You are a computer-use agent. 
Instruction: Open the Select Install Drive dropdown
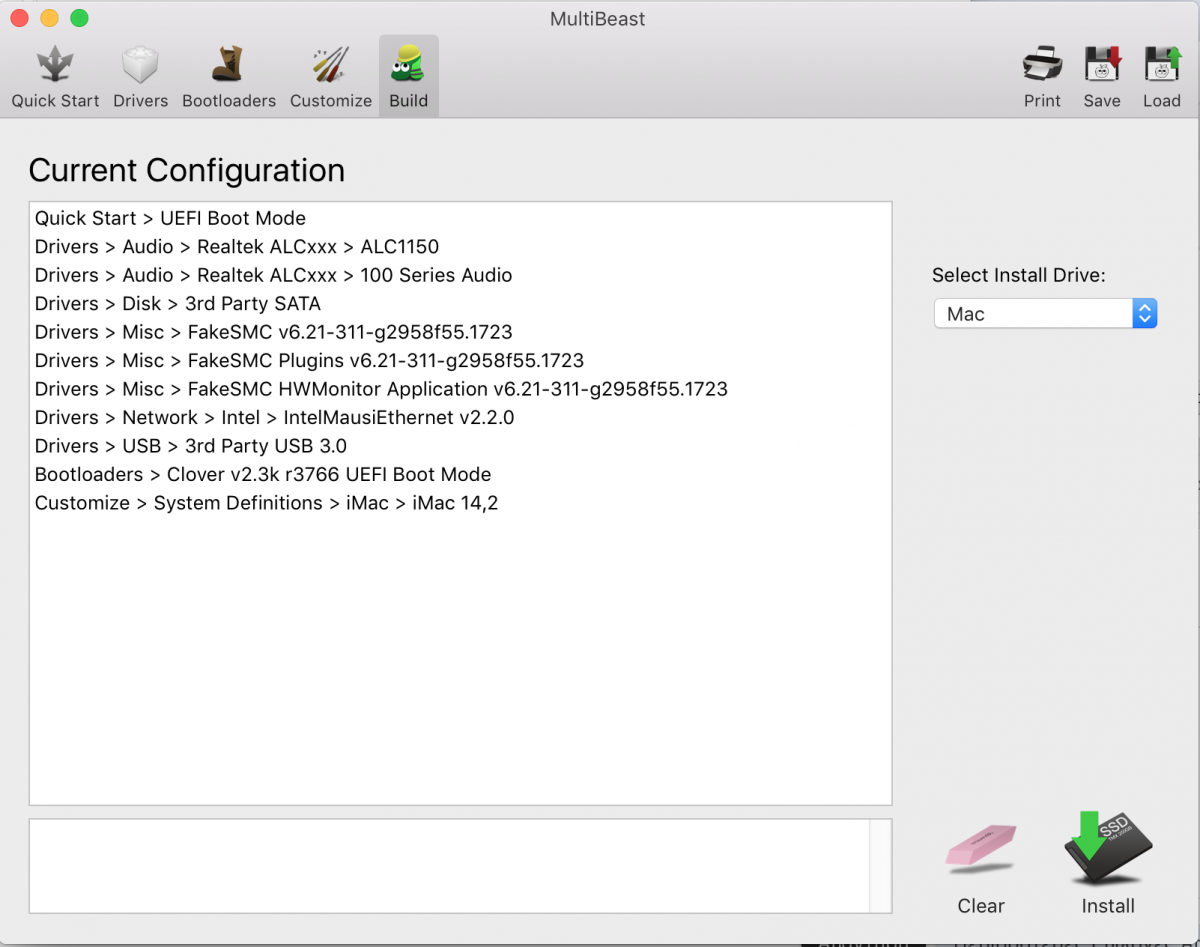tap(1045, 314)
